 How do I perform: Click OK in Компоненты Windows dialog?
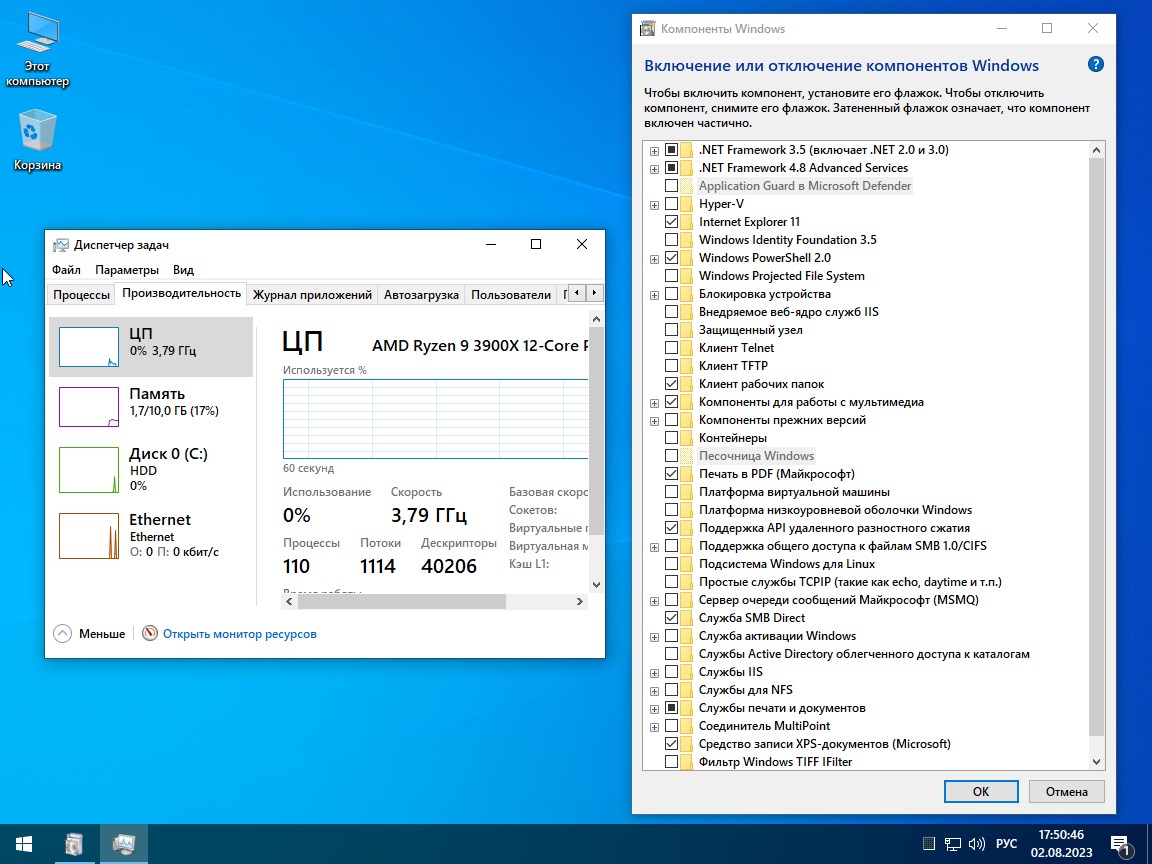pos(980,791)
